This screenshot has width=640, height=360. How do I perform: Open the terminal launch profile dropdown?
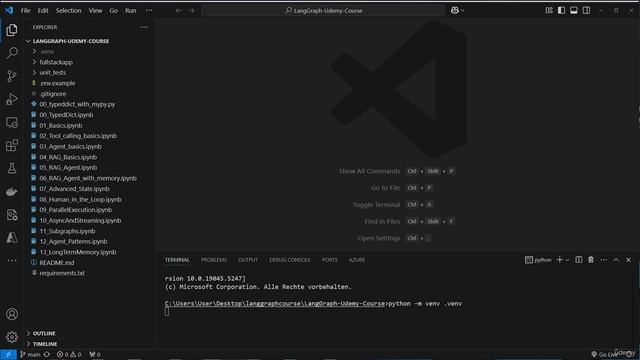pyautogui.click(x=567, y=260)
